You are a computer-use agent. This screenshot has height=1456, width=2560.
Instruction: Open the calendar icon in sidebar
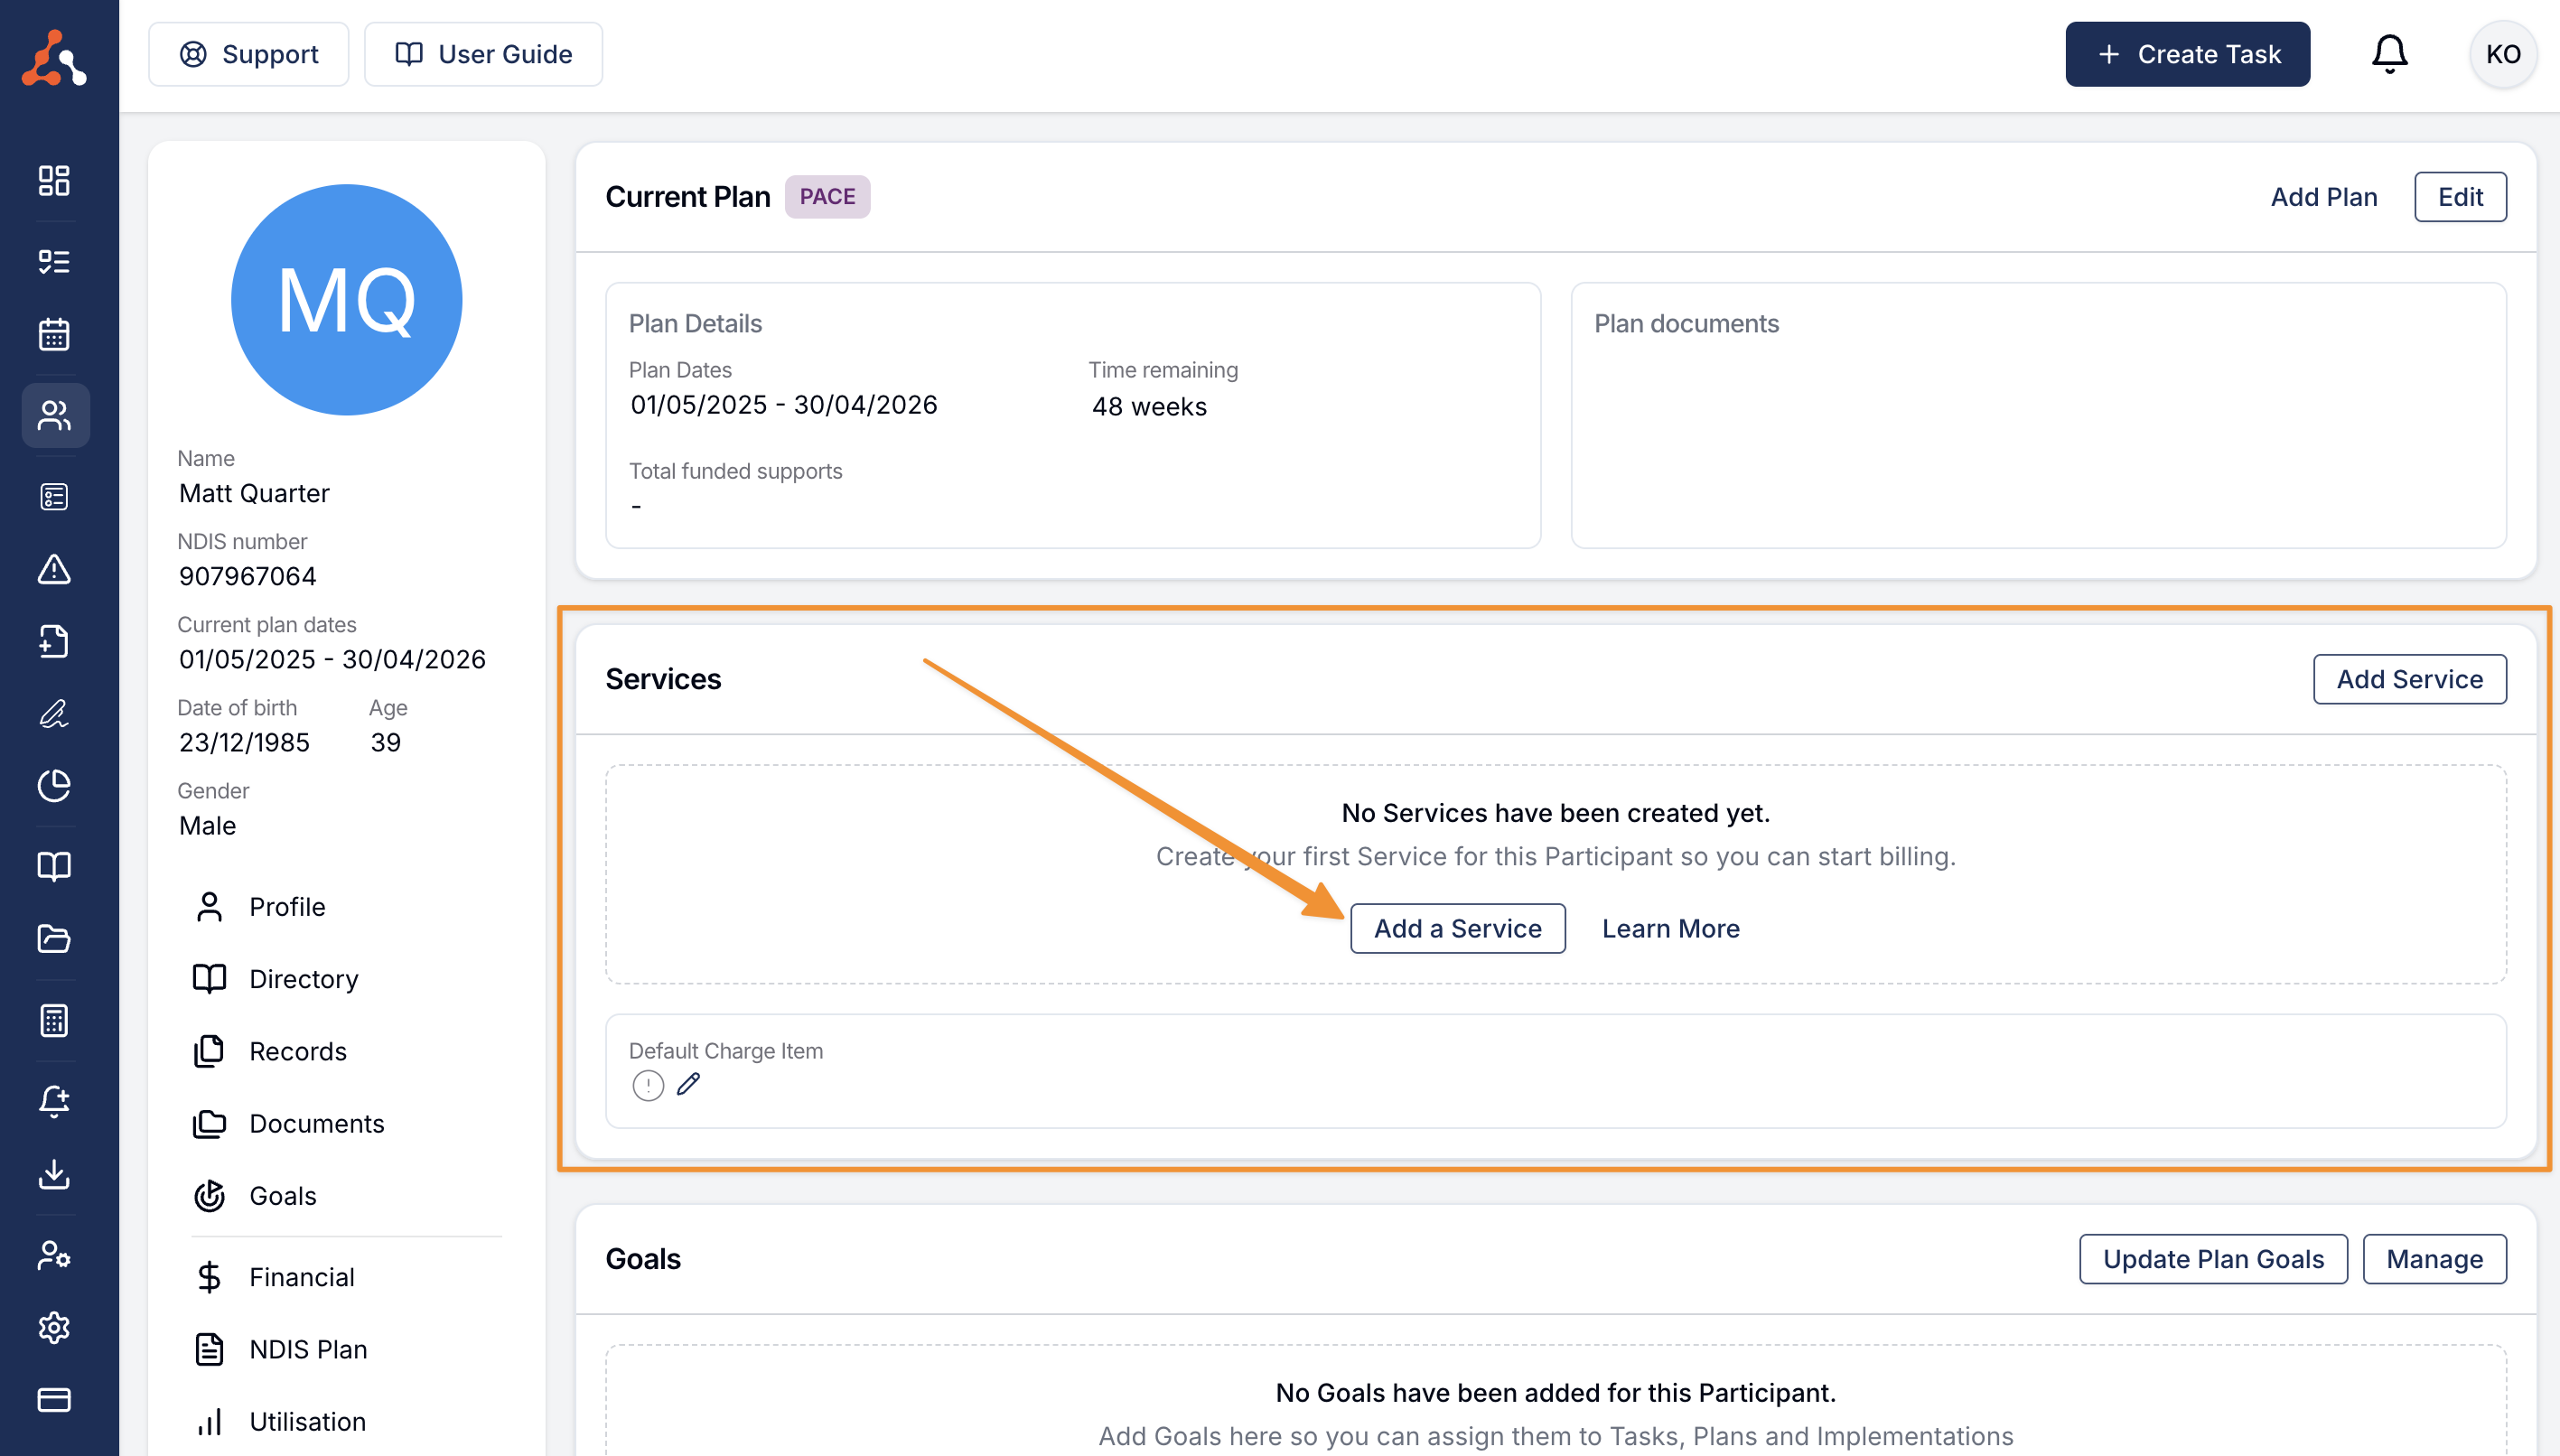54,334
